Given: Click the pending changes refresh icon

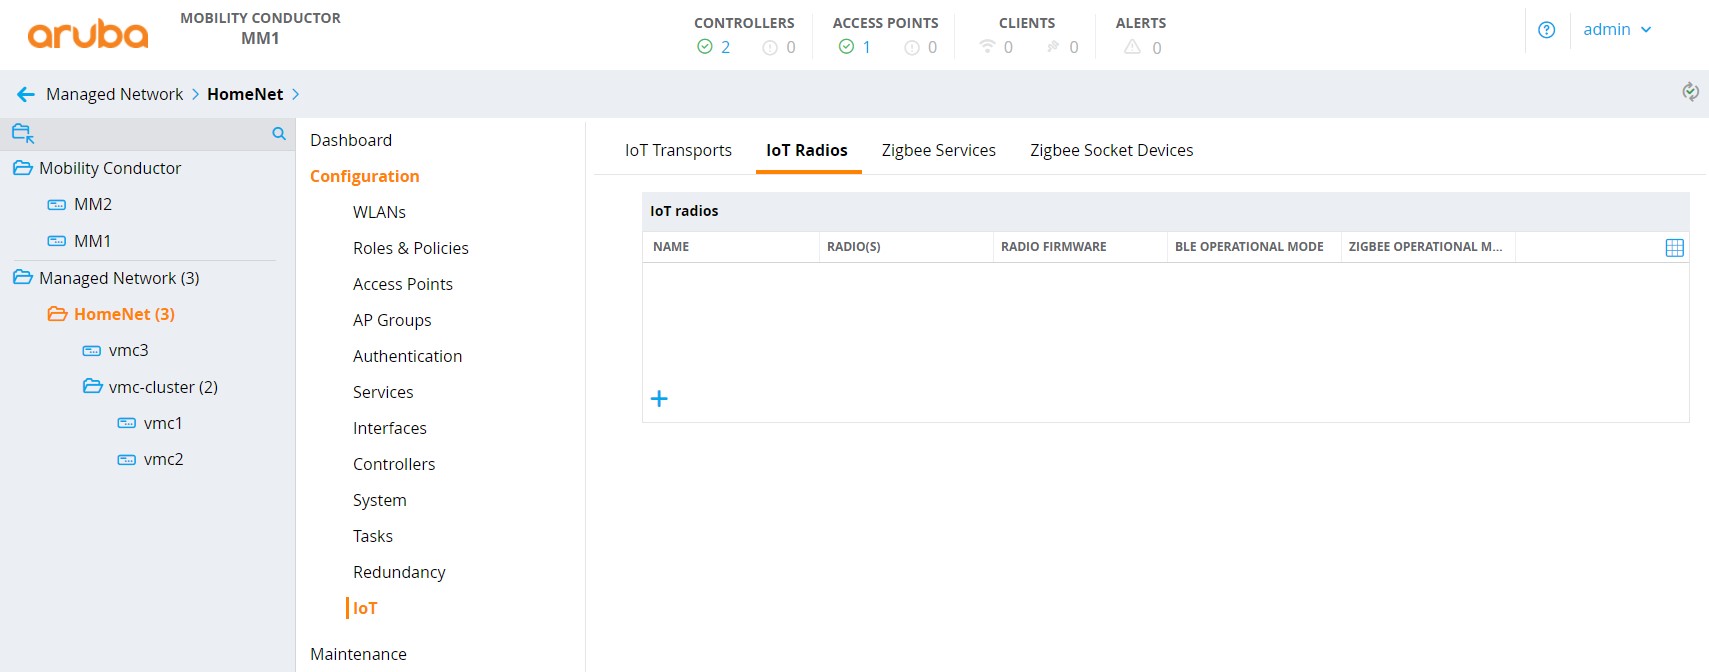Looking at the screenshot, I should [x=1690, y=92].
